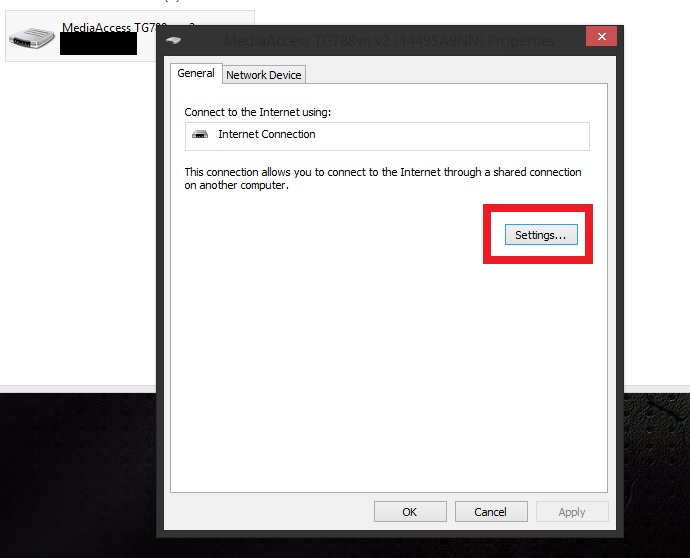This screenshot has height=558, width=690.
Task: Click the Properties dialog title text
Action: tap(389, 41)
